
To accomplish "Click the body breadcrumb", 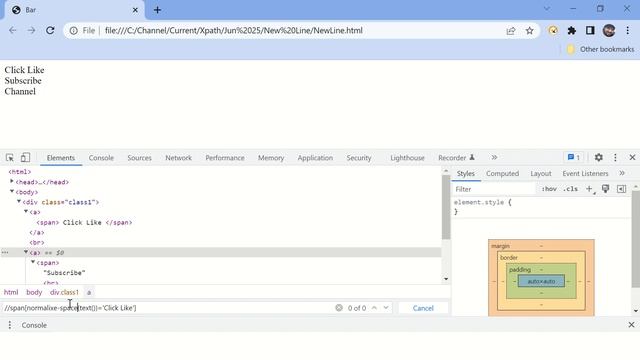I will coord(34,292).
